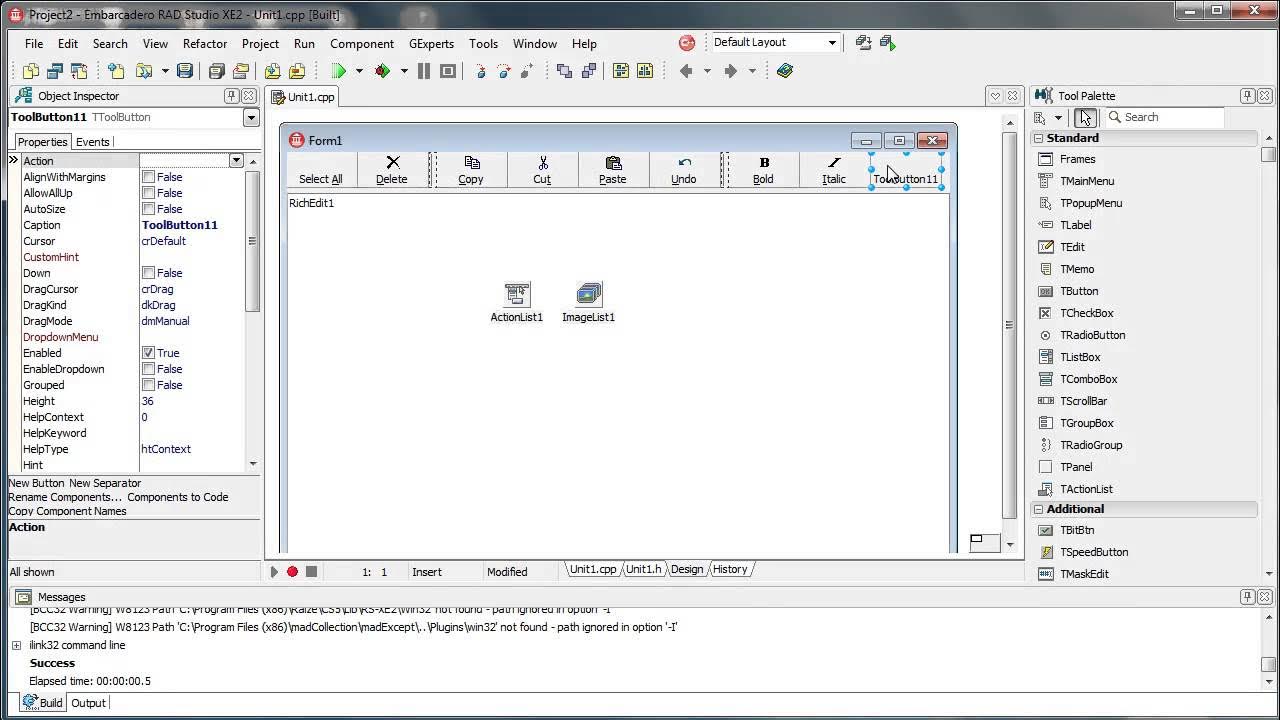The height and width of the screenshot is (720, 1280).
Task: Expand the ilink32 command line message
Action: point(16,645)
